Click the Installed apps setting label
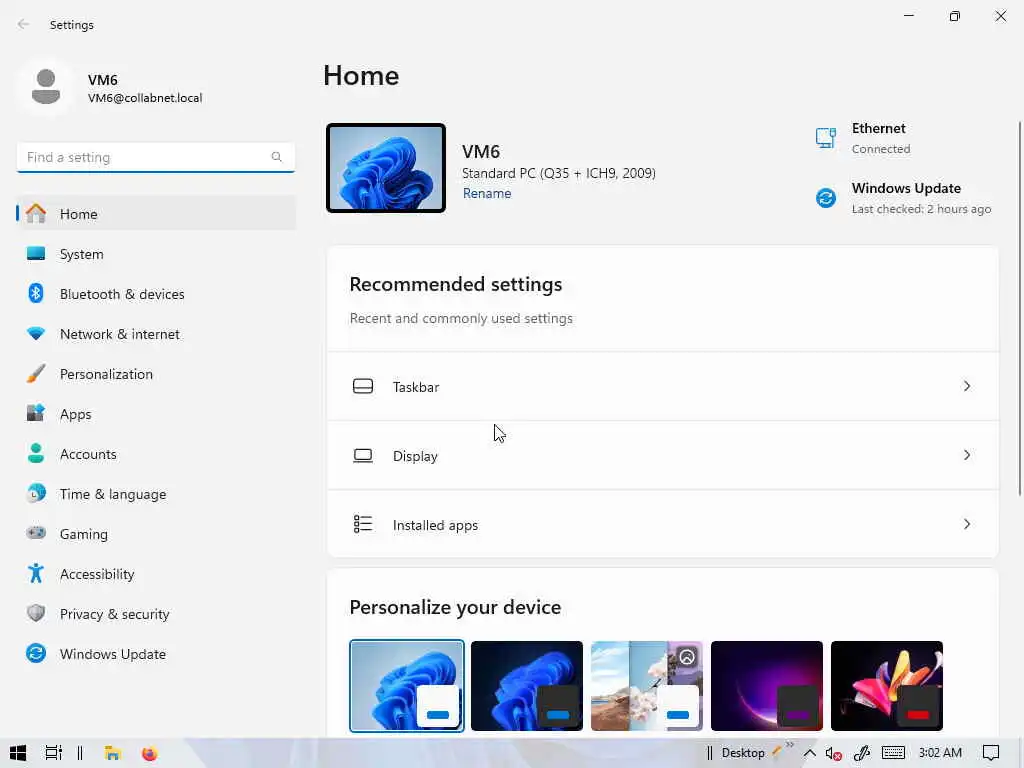1024x768 pixels. pos(435,525)
